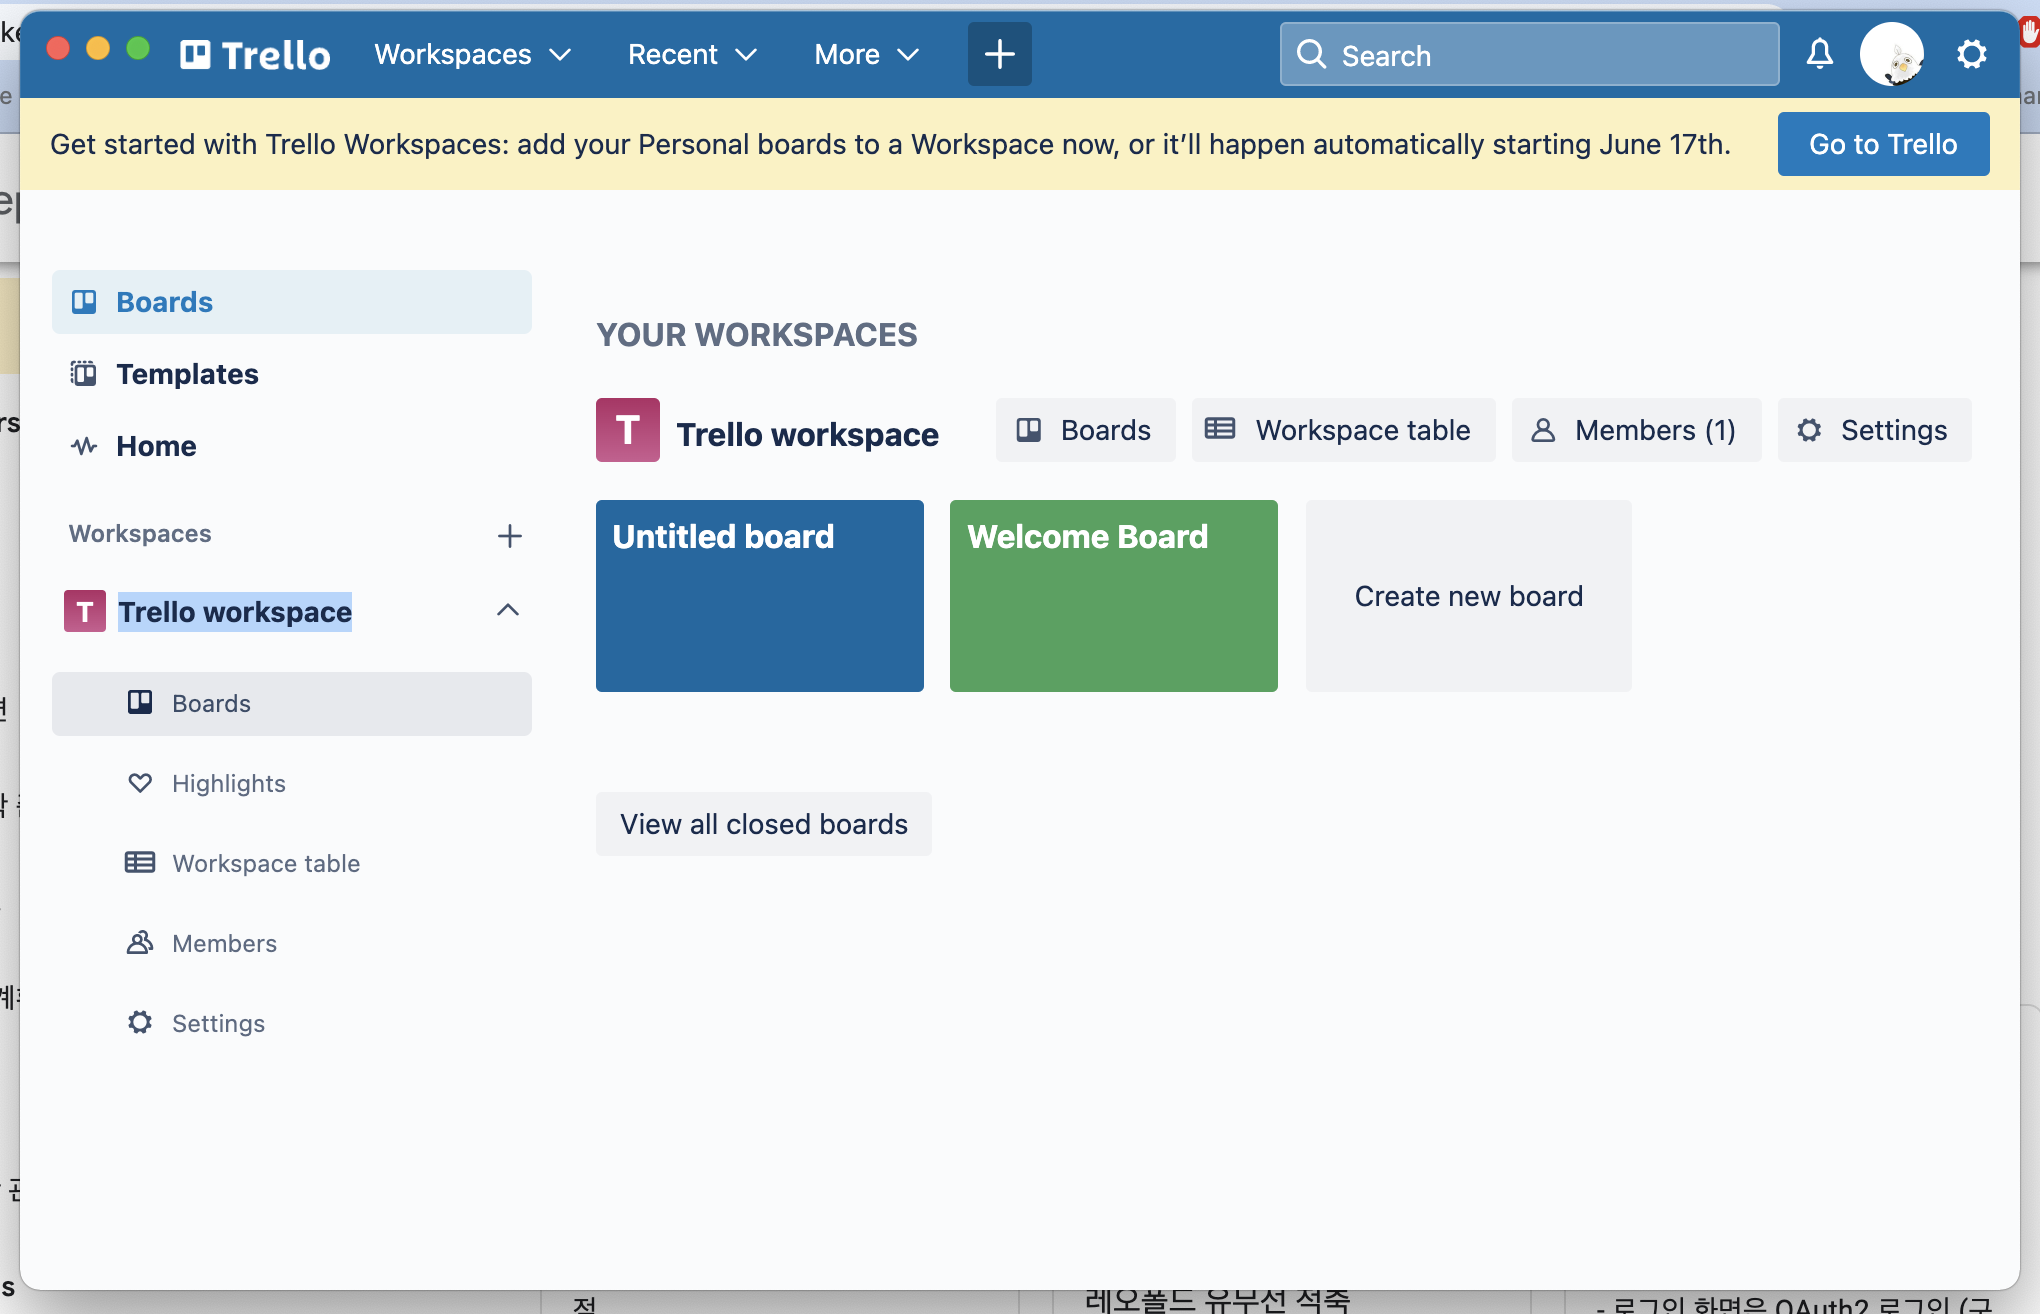The height and width of the screenshot is (1314, 2040).
Task: Open the blue Untitled board tile
Action: pos(759,596)
